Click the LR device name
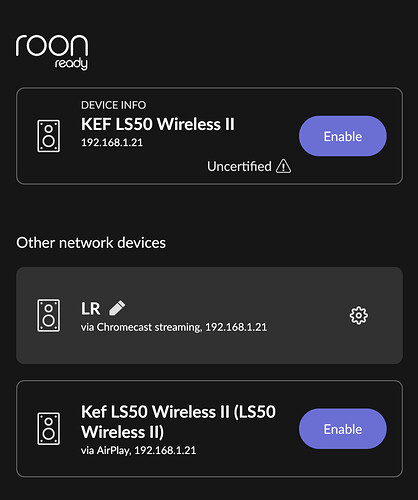Image resolution: width=418 pixels, height=500 pixels. coord(90,308)
